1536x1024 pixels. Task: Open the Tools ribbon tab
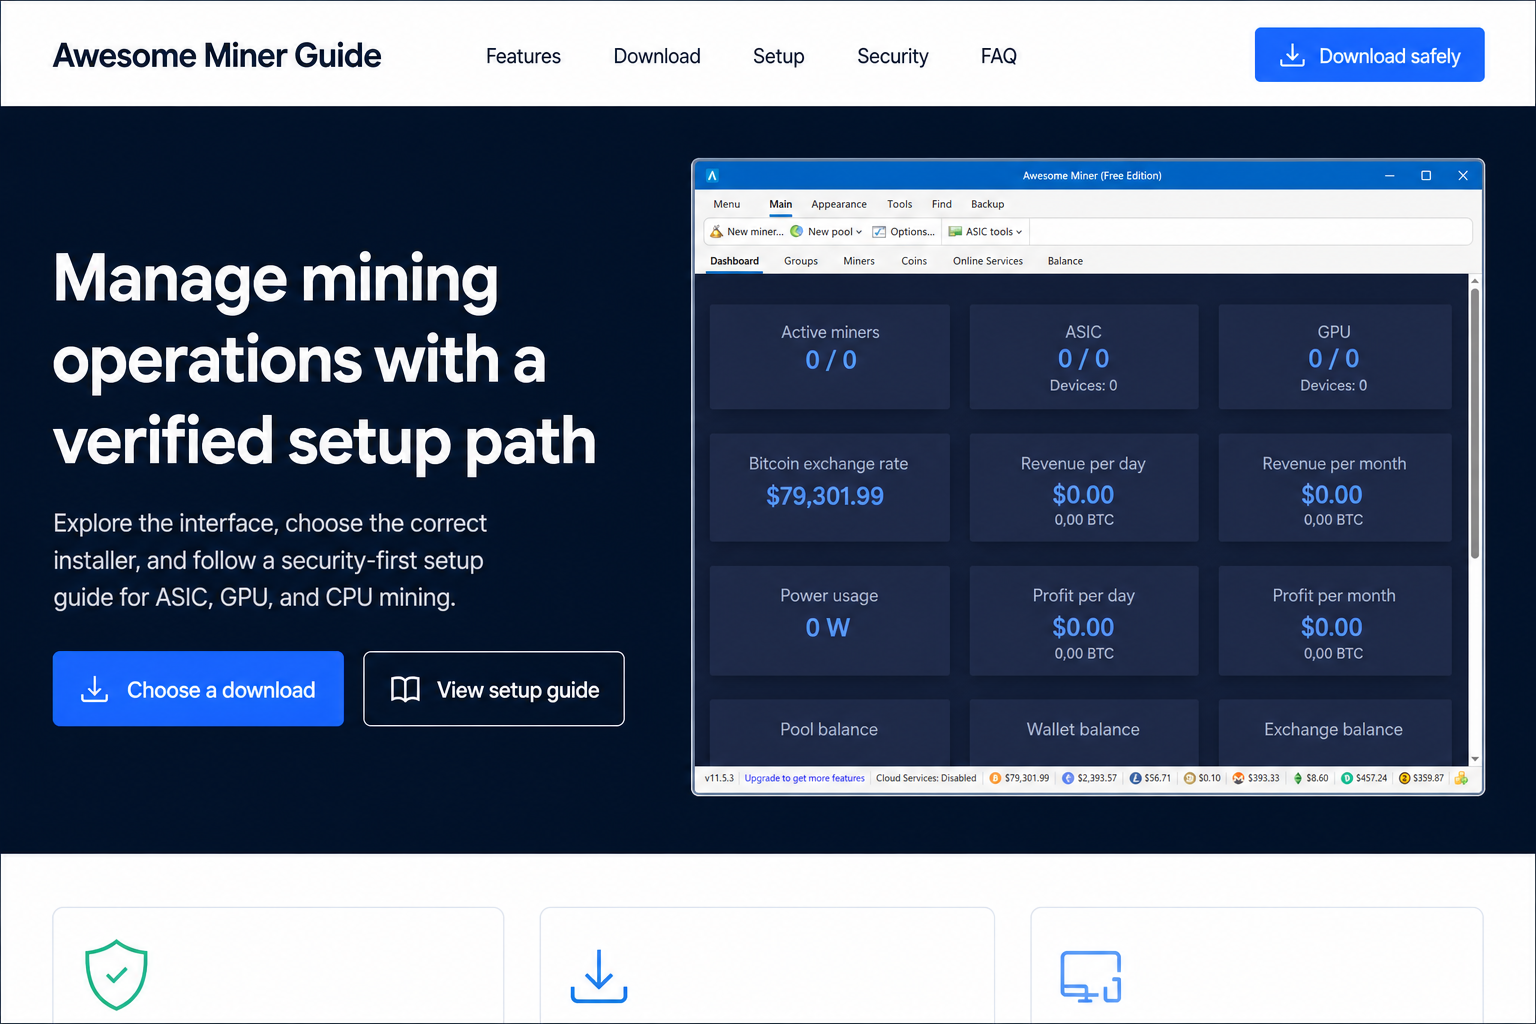point(900,204)
